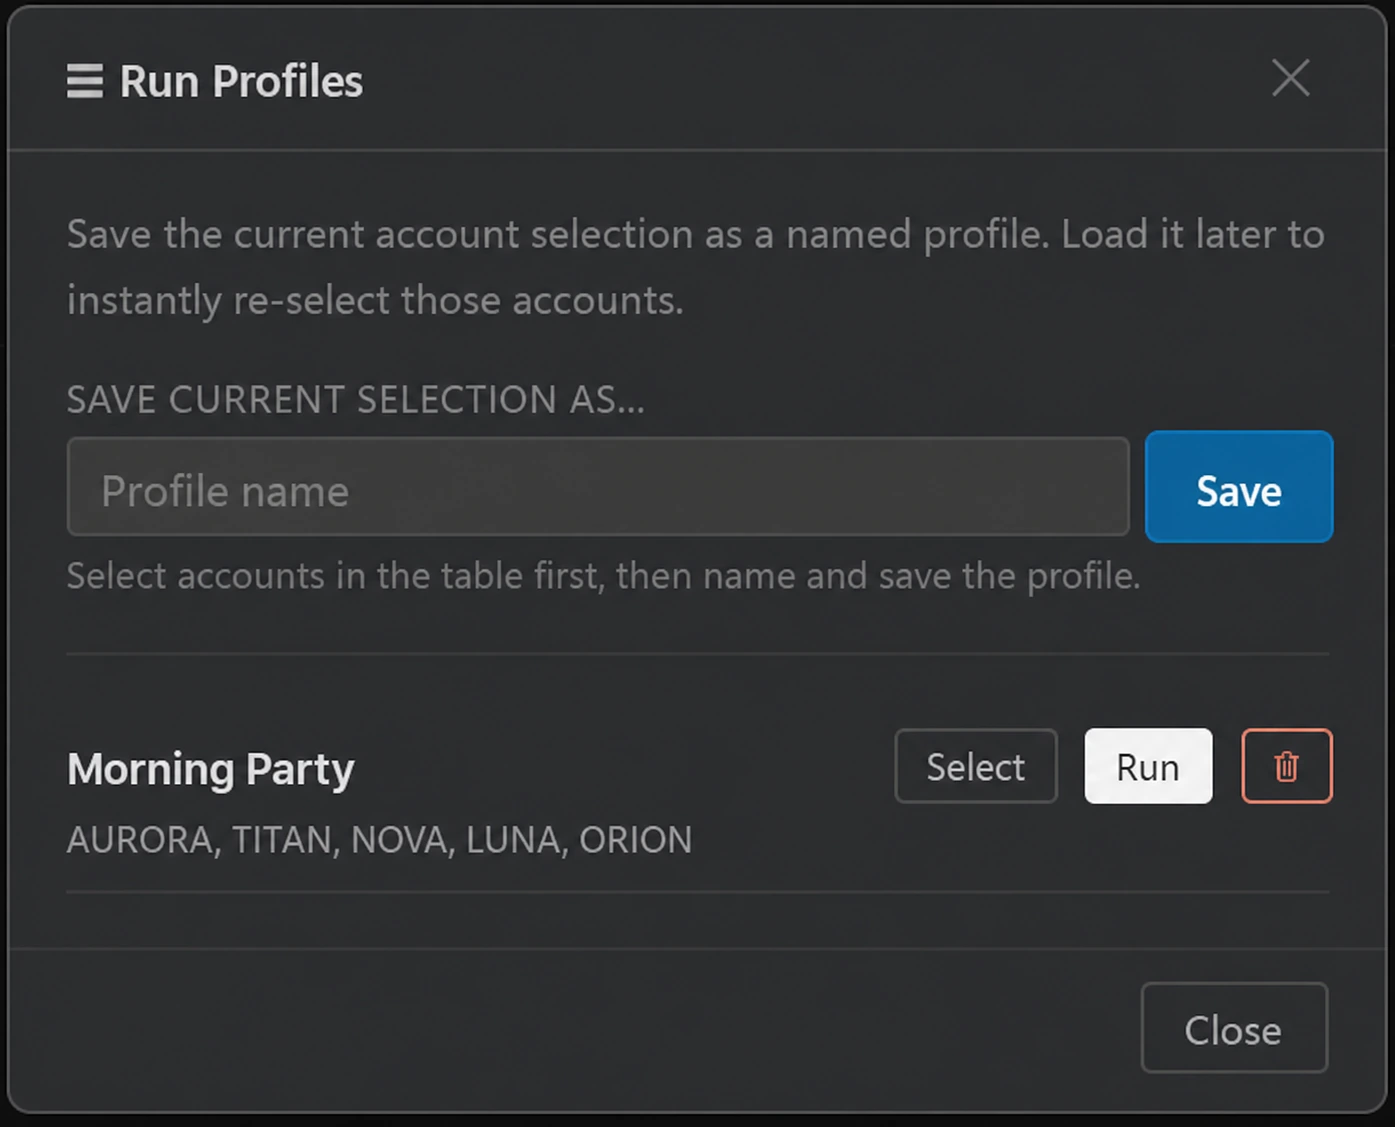Image resolution: width=1395 pixels, height=1127 pixels.
Task: Close the Run Profiles dialog
Action: click(1234, 1028)
